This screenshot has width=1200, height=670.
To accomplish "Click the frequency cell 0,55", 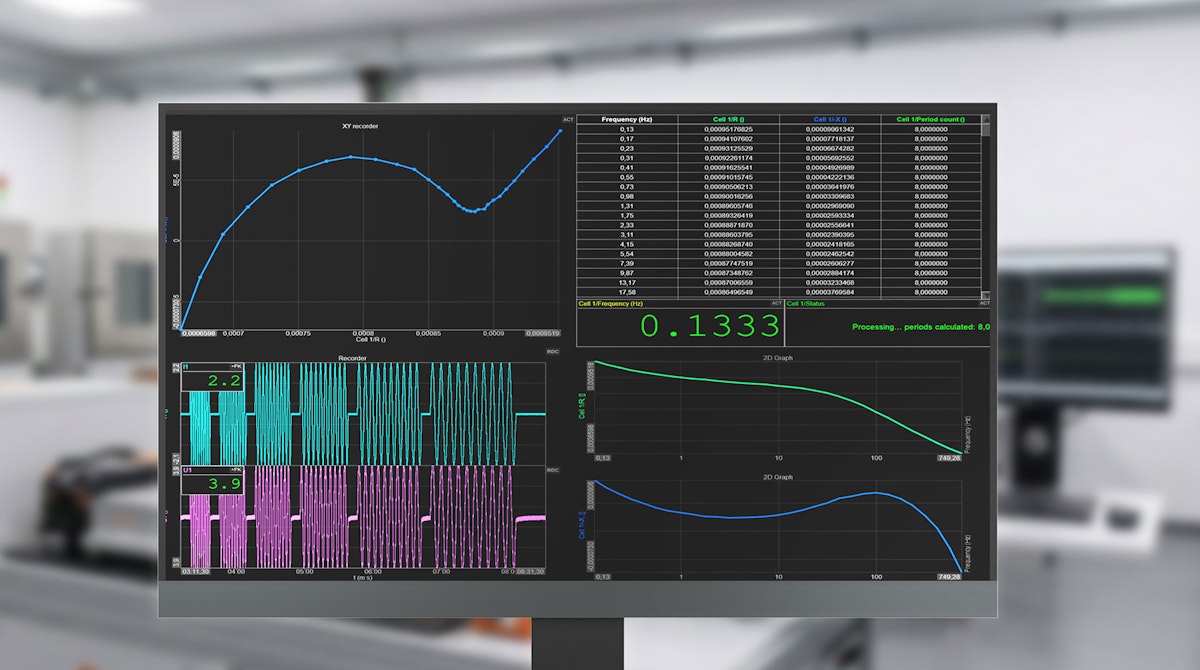I will [x=627, y=177].
